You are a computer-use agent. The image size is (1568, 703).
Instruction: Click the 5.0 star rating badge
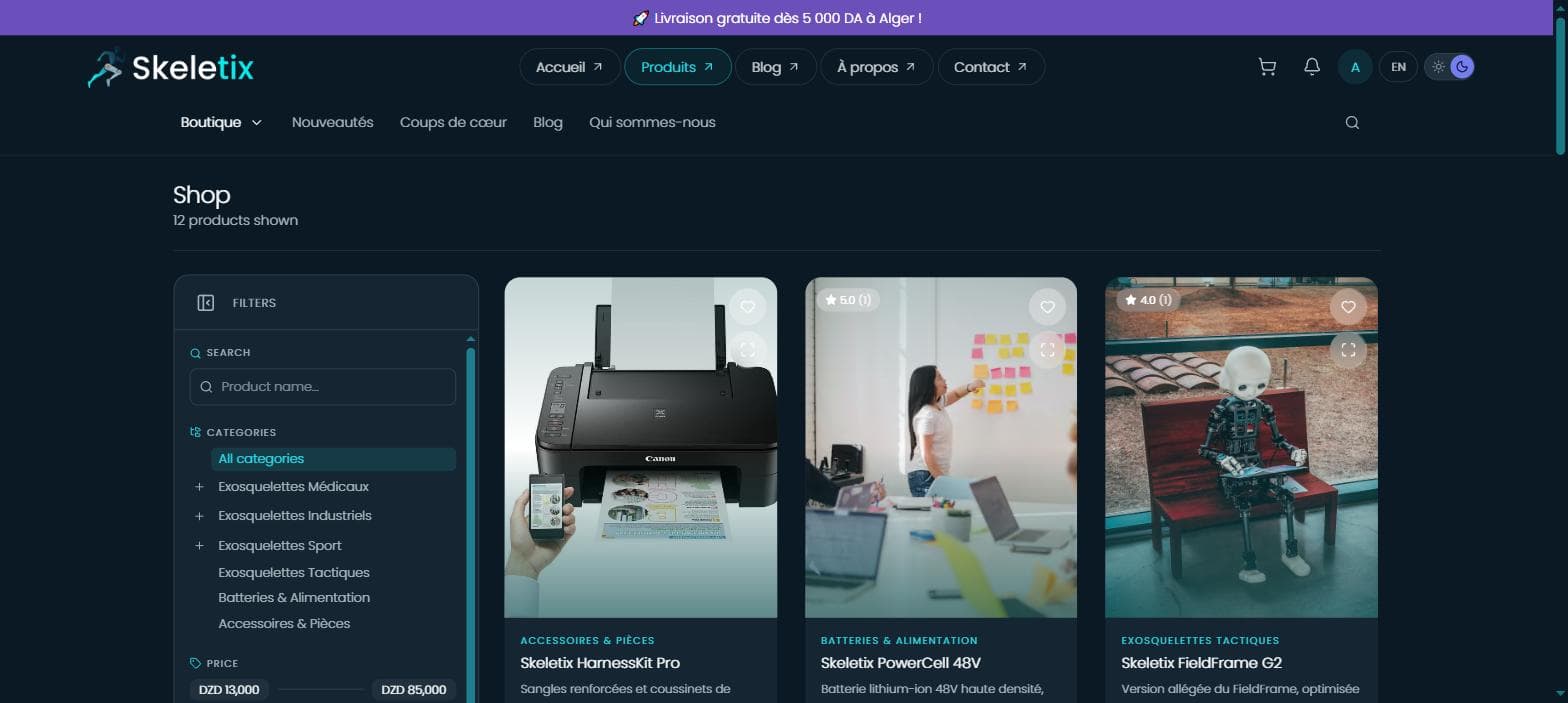pyautogui.click(x=848, y=300)
